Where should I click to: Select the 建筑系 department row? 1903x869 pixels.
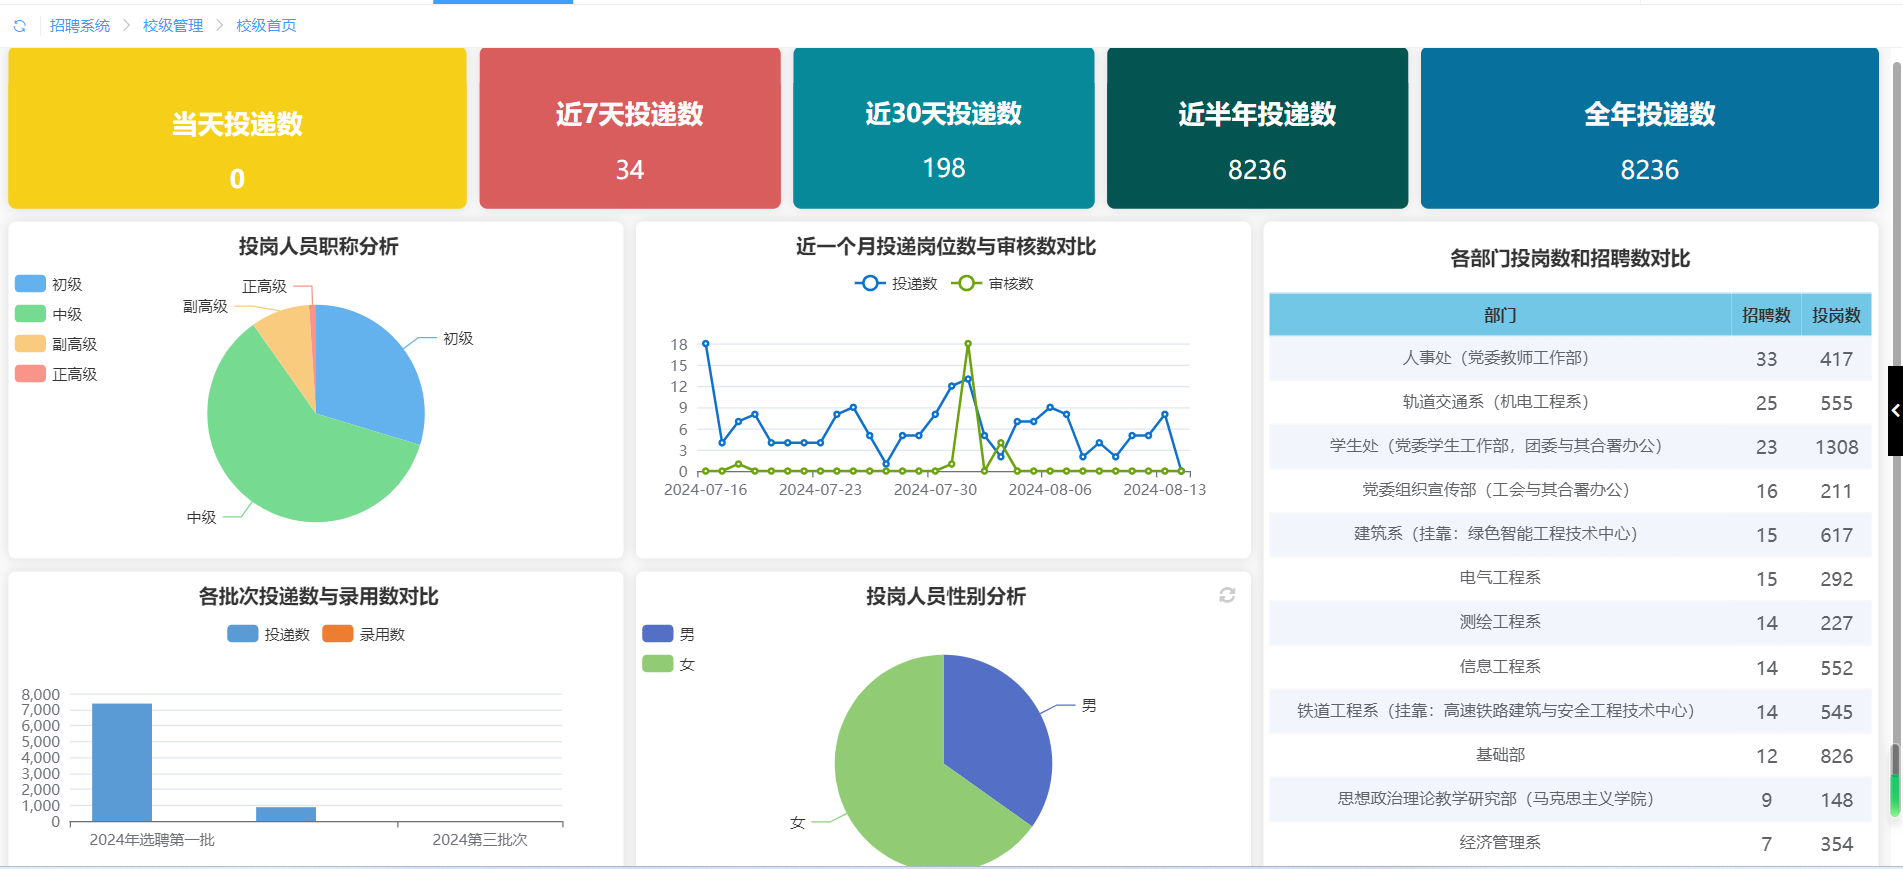pyautogui.click(x=1570, y=534)
